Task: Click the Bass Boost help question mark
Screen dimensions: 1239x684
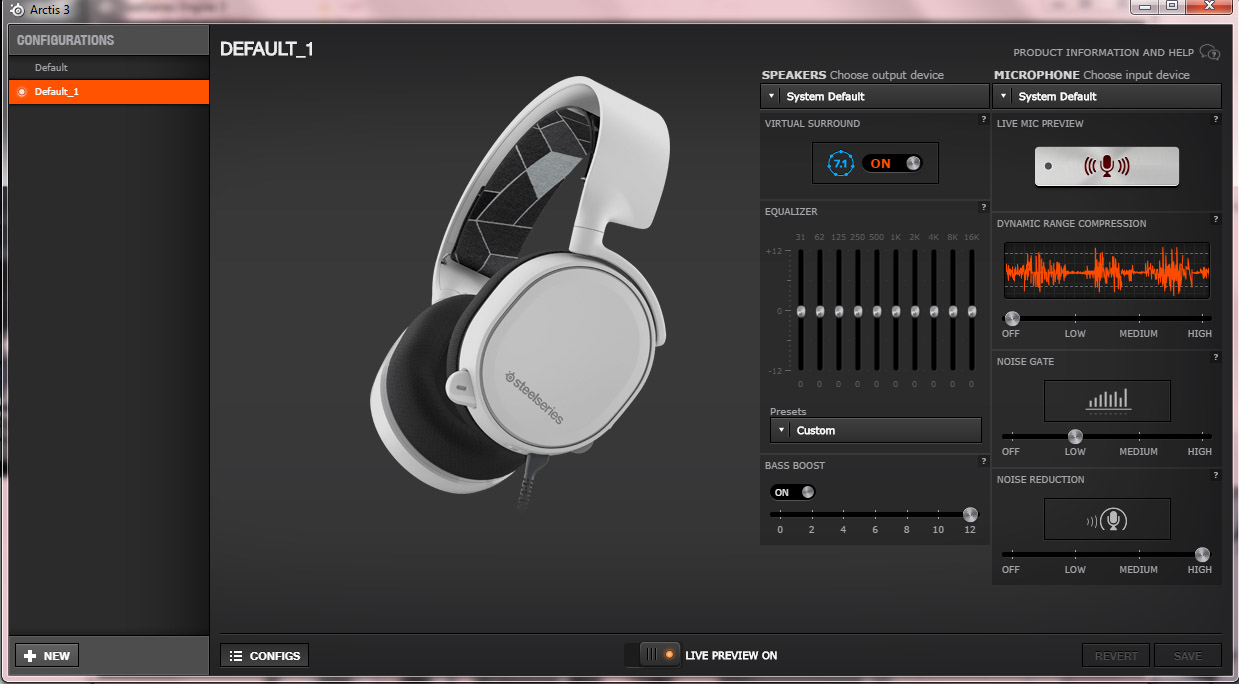Action: point(983,461)
